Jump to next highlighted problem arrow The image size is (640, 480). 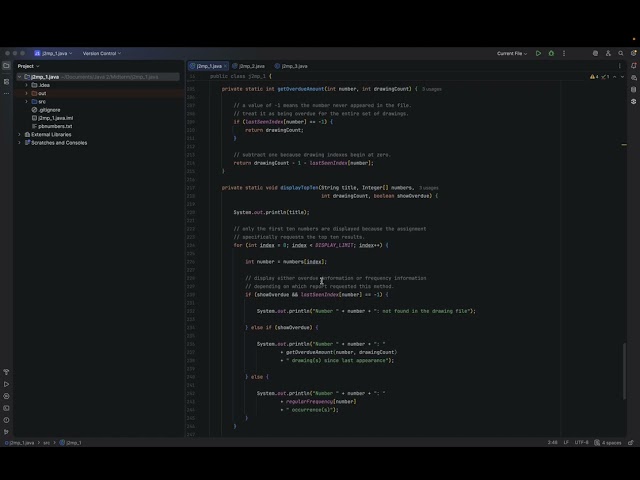pos(622,77)
